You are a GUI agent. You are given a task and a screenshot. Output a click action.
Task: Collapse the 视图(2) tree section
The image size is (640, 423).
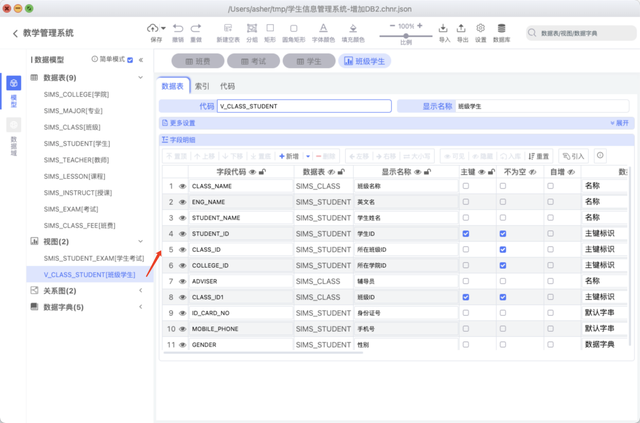(140, 242)
